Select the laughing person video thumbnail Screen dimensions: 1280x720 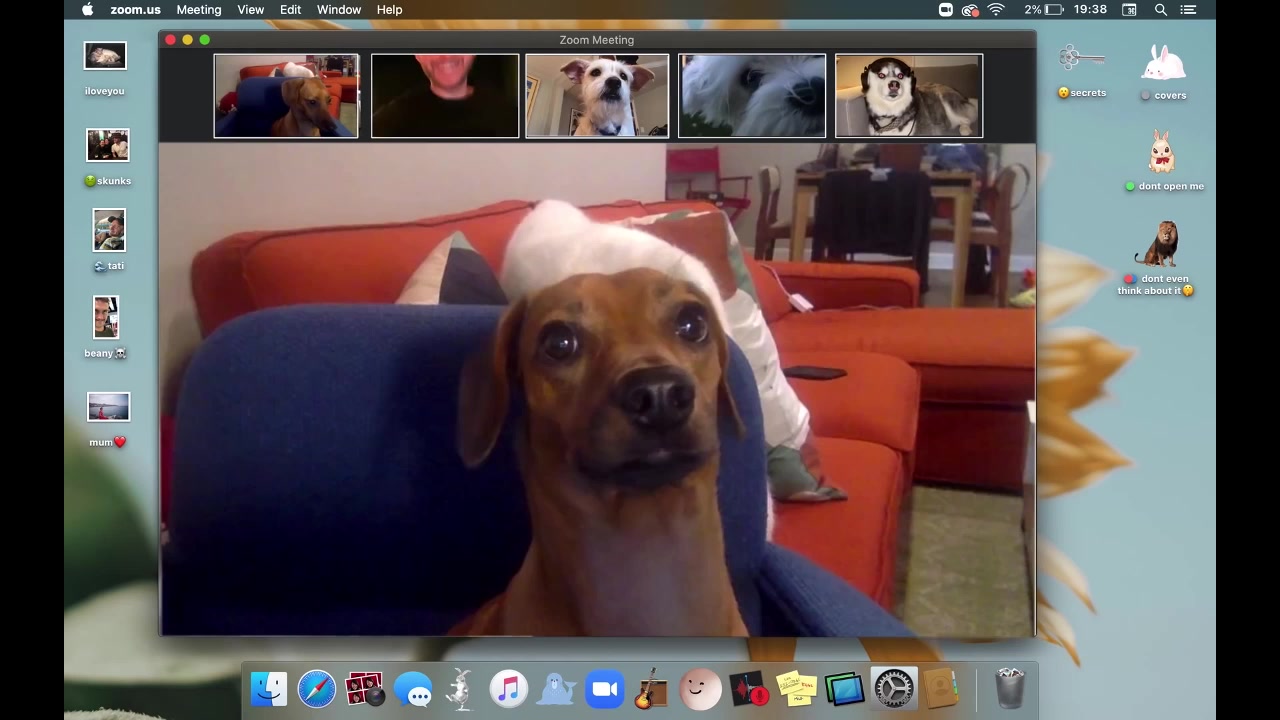(445, 96)
